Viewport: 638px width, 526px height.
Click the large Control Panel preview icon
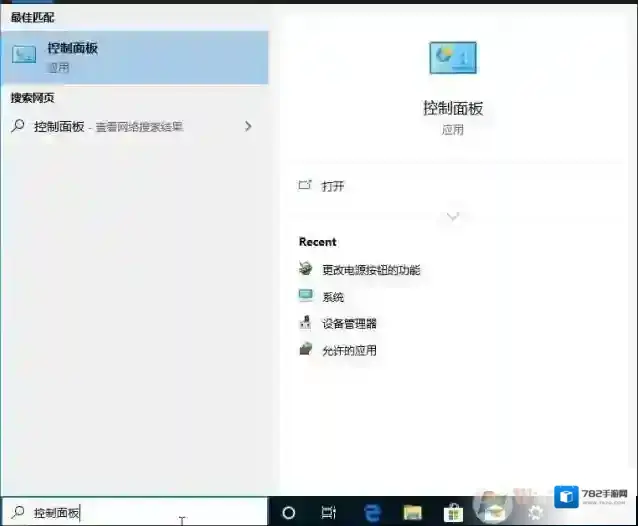(x=453, y=58)
